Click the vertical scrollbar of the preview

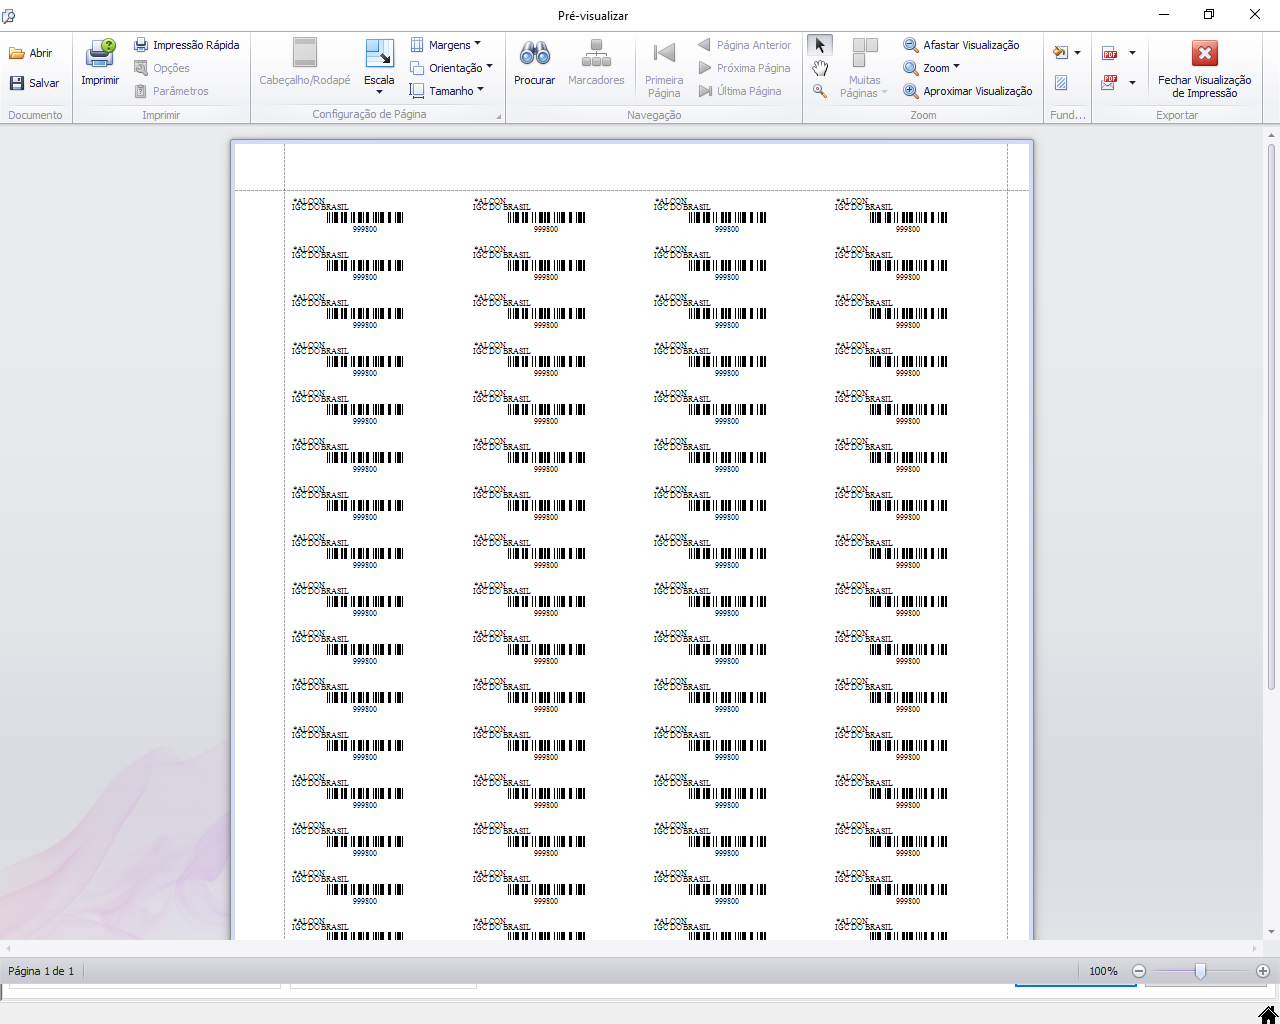[x=1272, y=416]
